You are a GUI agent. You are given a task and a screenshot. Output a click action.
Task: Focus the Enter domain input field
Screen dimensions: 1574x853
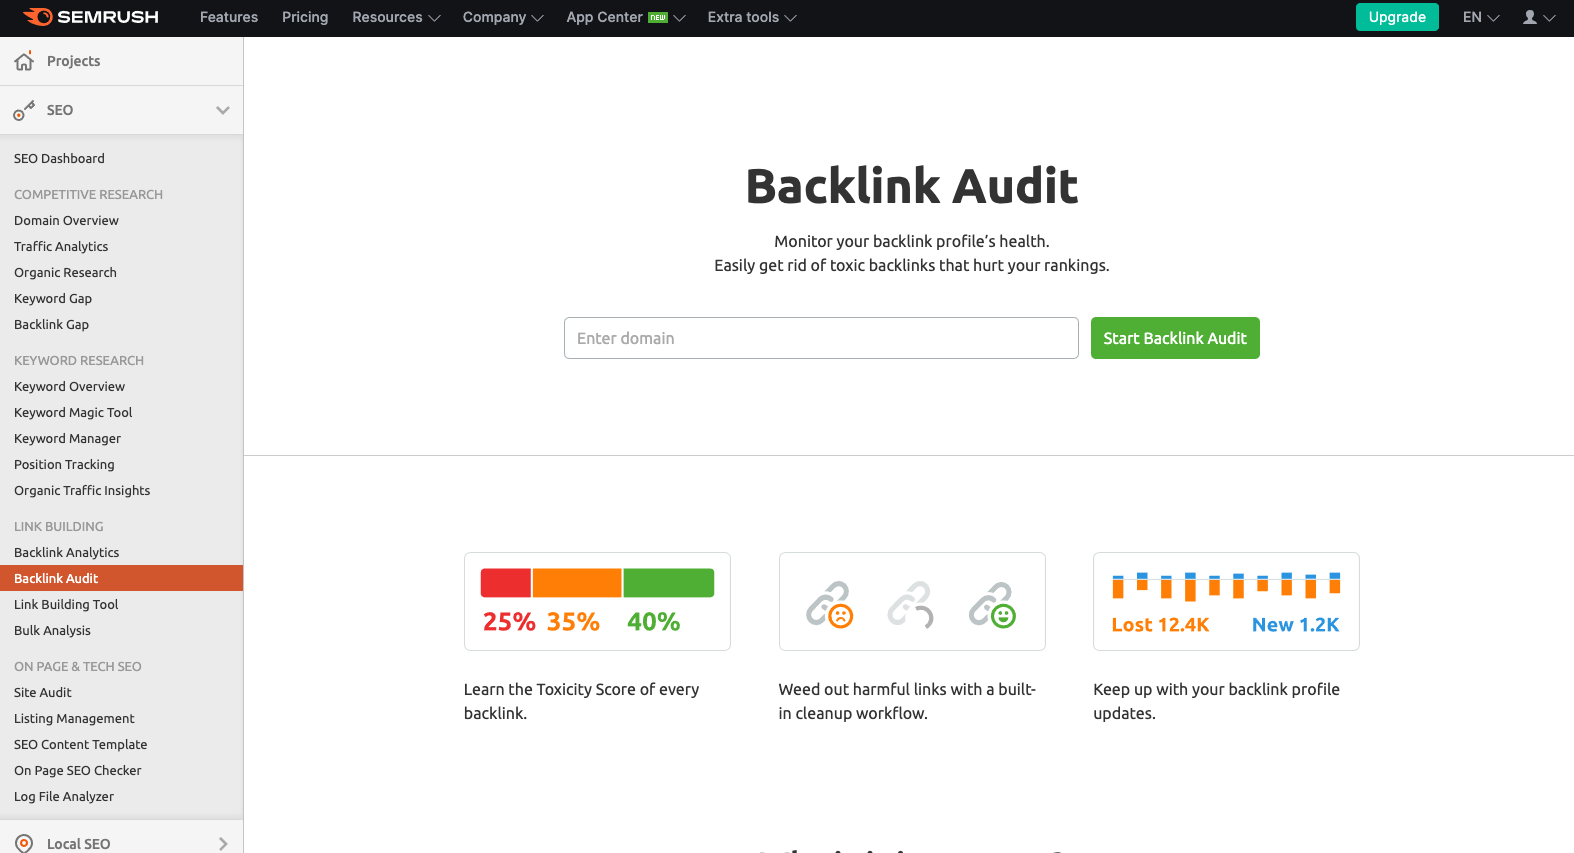[x=821, y=338]
